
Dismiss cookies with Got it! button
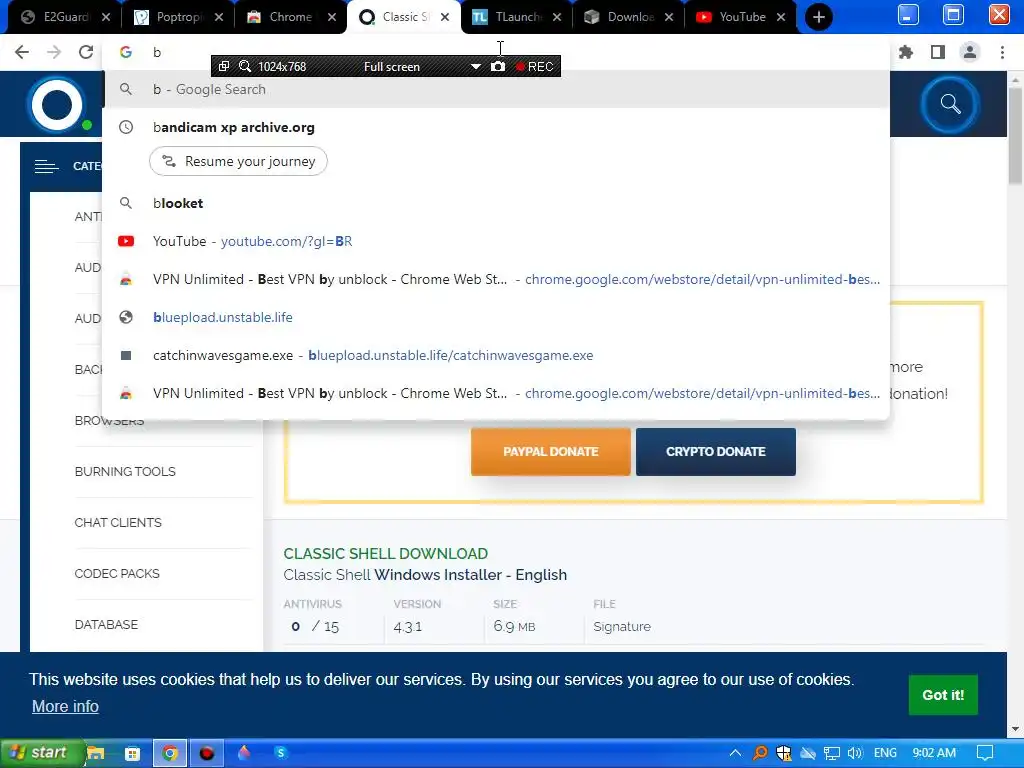tap(943, 695)
